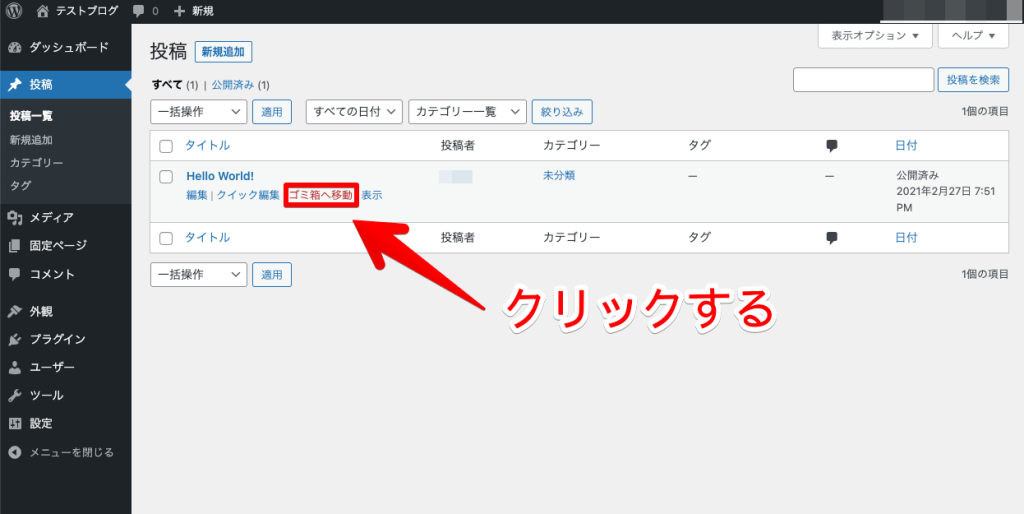Sort by 日付 in header row

point(906,146)
